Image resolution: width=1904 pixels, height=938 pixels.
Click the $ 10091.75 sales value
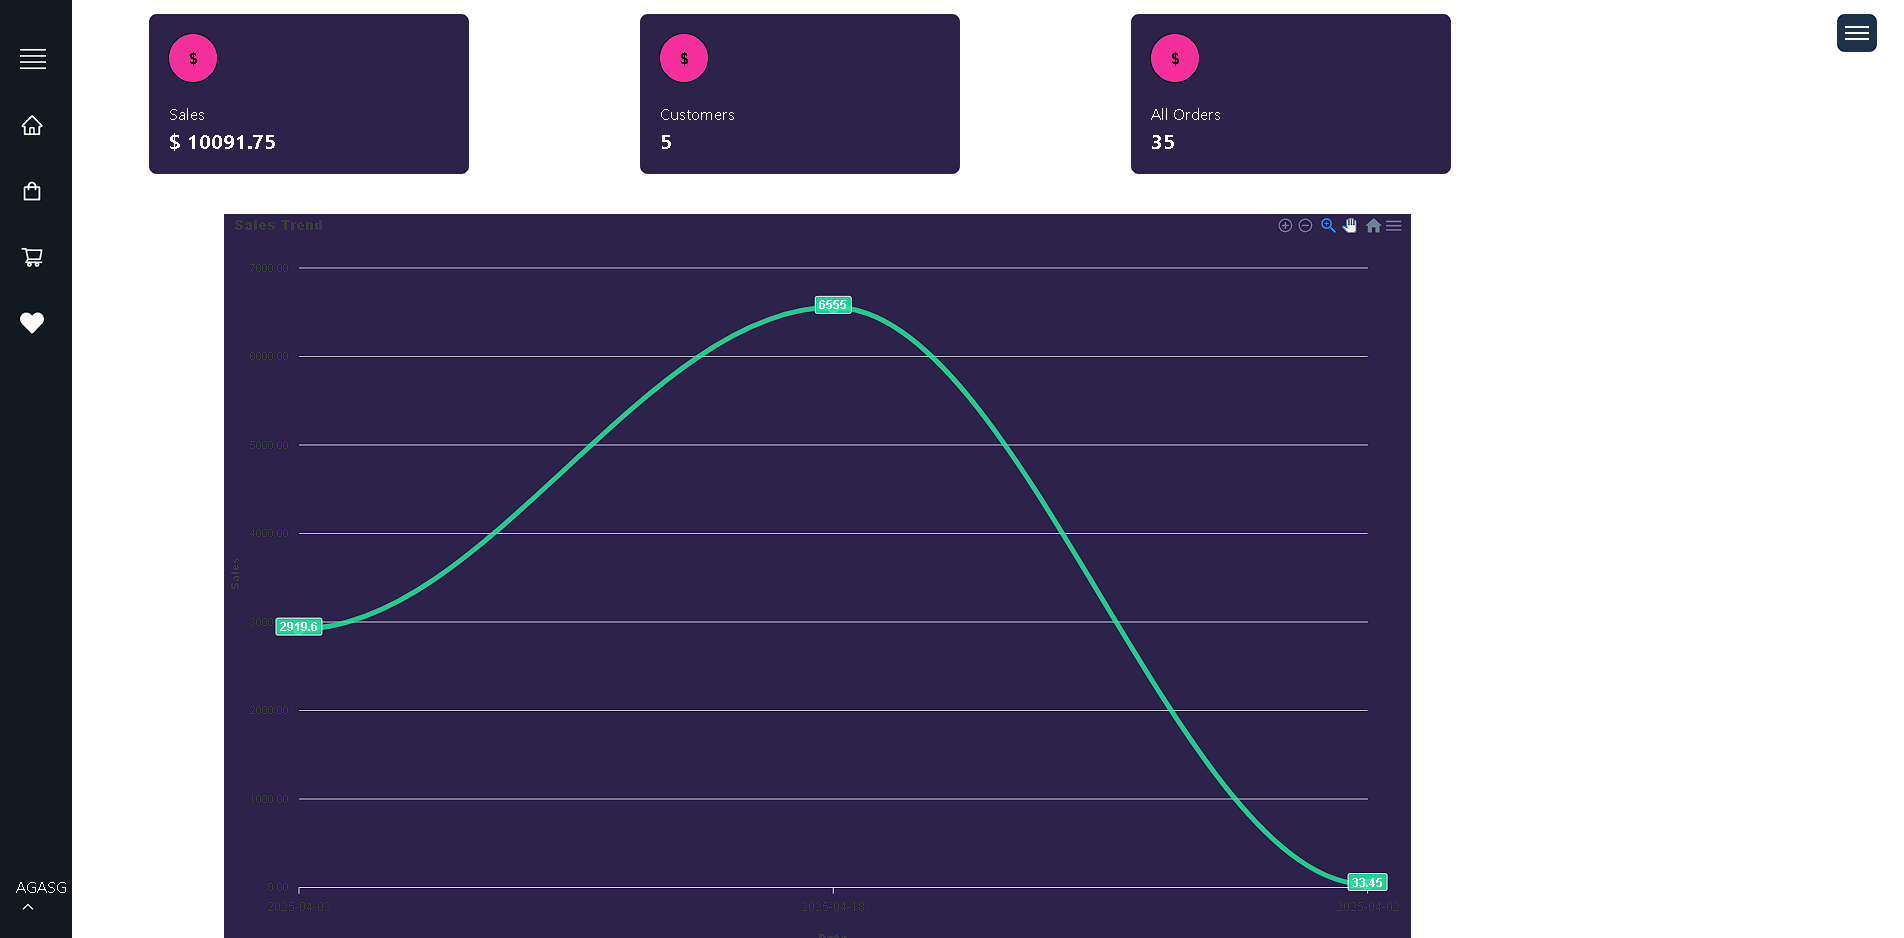coord(222,142)
